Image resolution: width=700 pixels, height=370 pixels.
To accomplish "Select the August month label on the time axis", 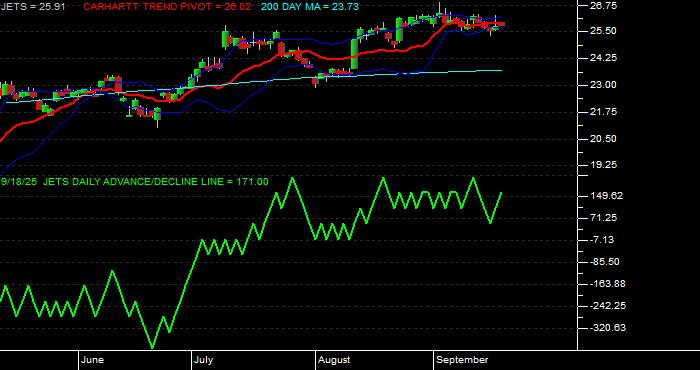I will click(334, 360).
